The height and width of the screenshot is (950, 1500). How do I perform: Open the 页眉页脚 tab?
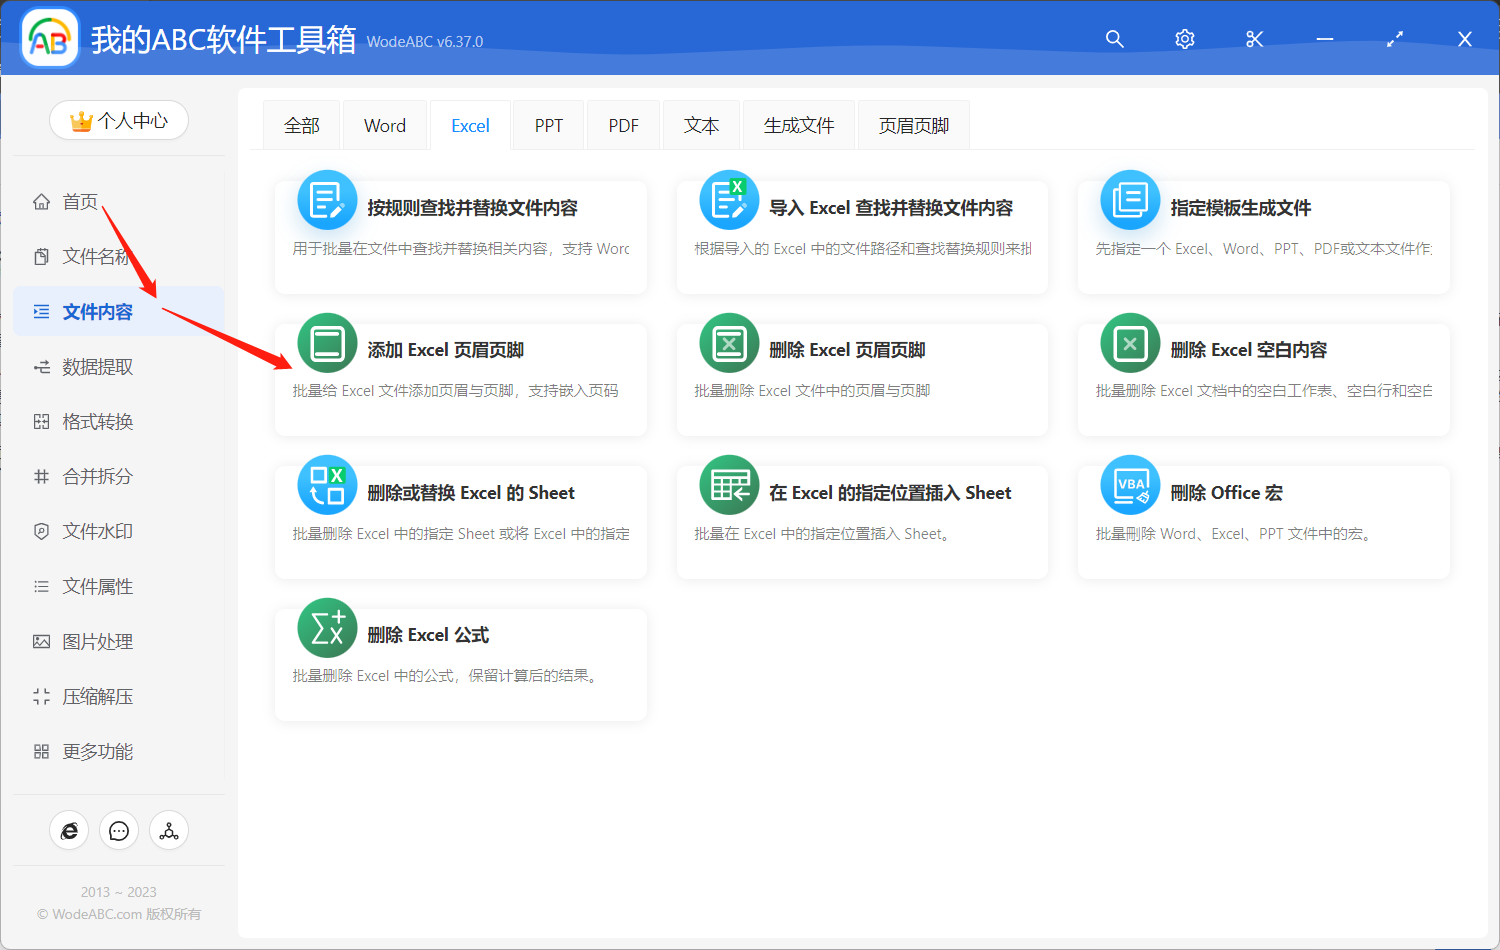tap(912, 124)
